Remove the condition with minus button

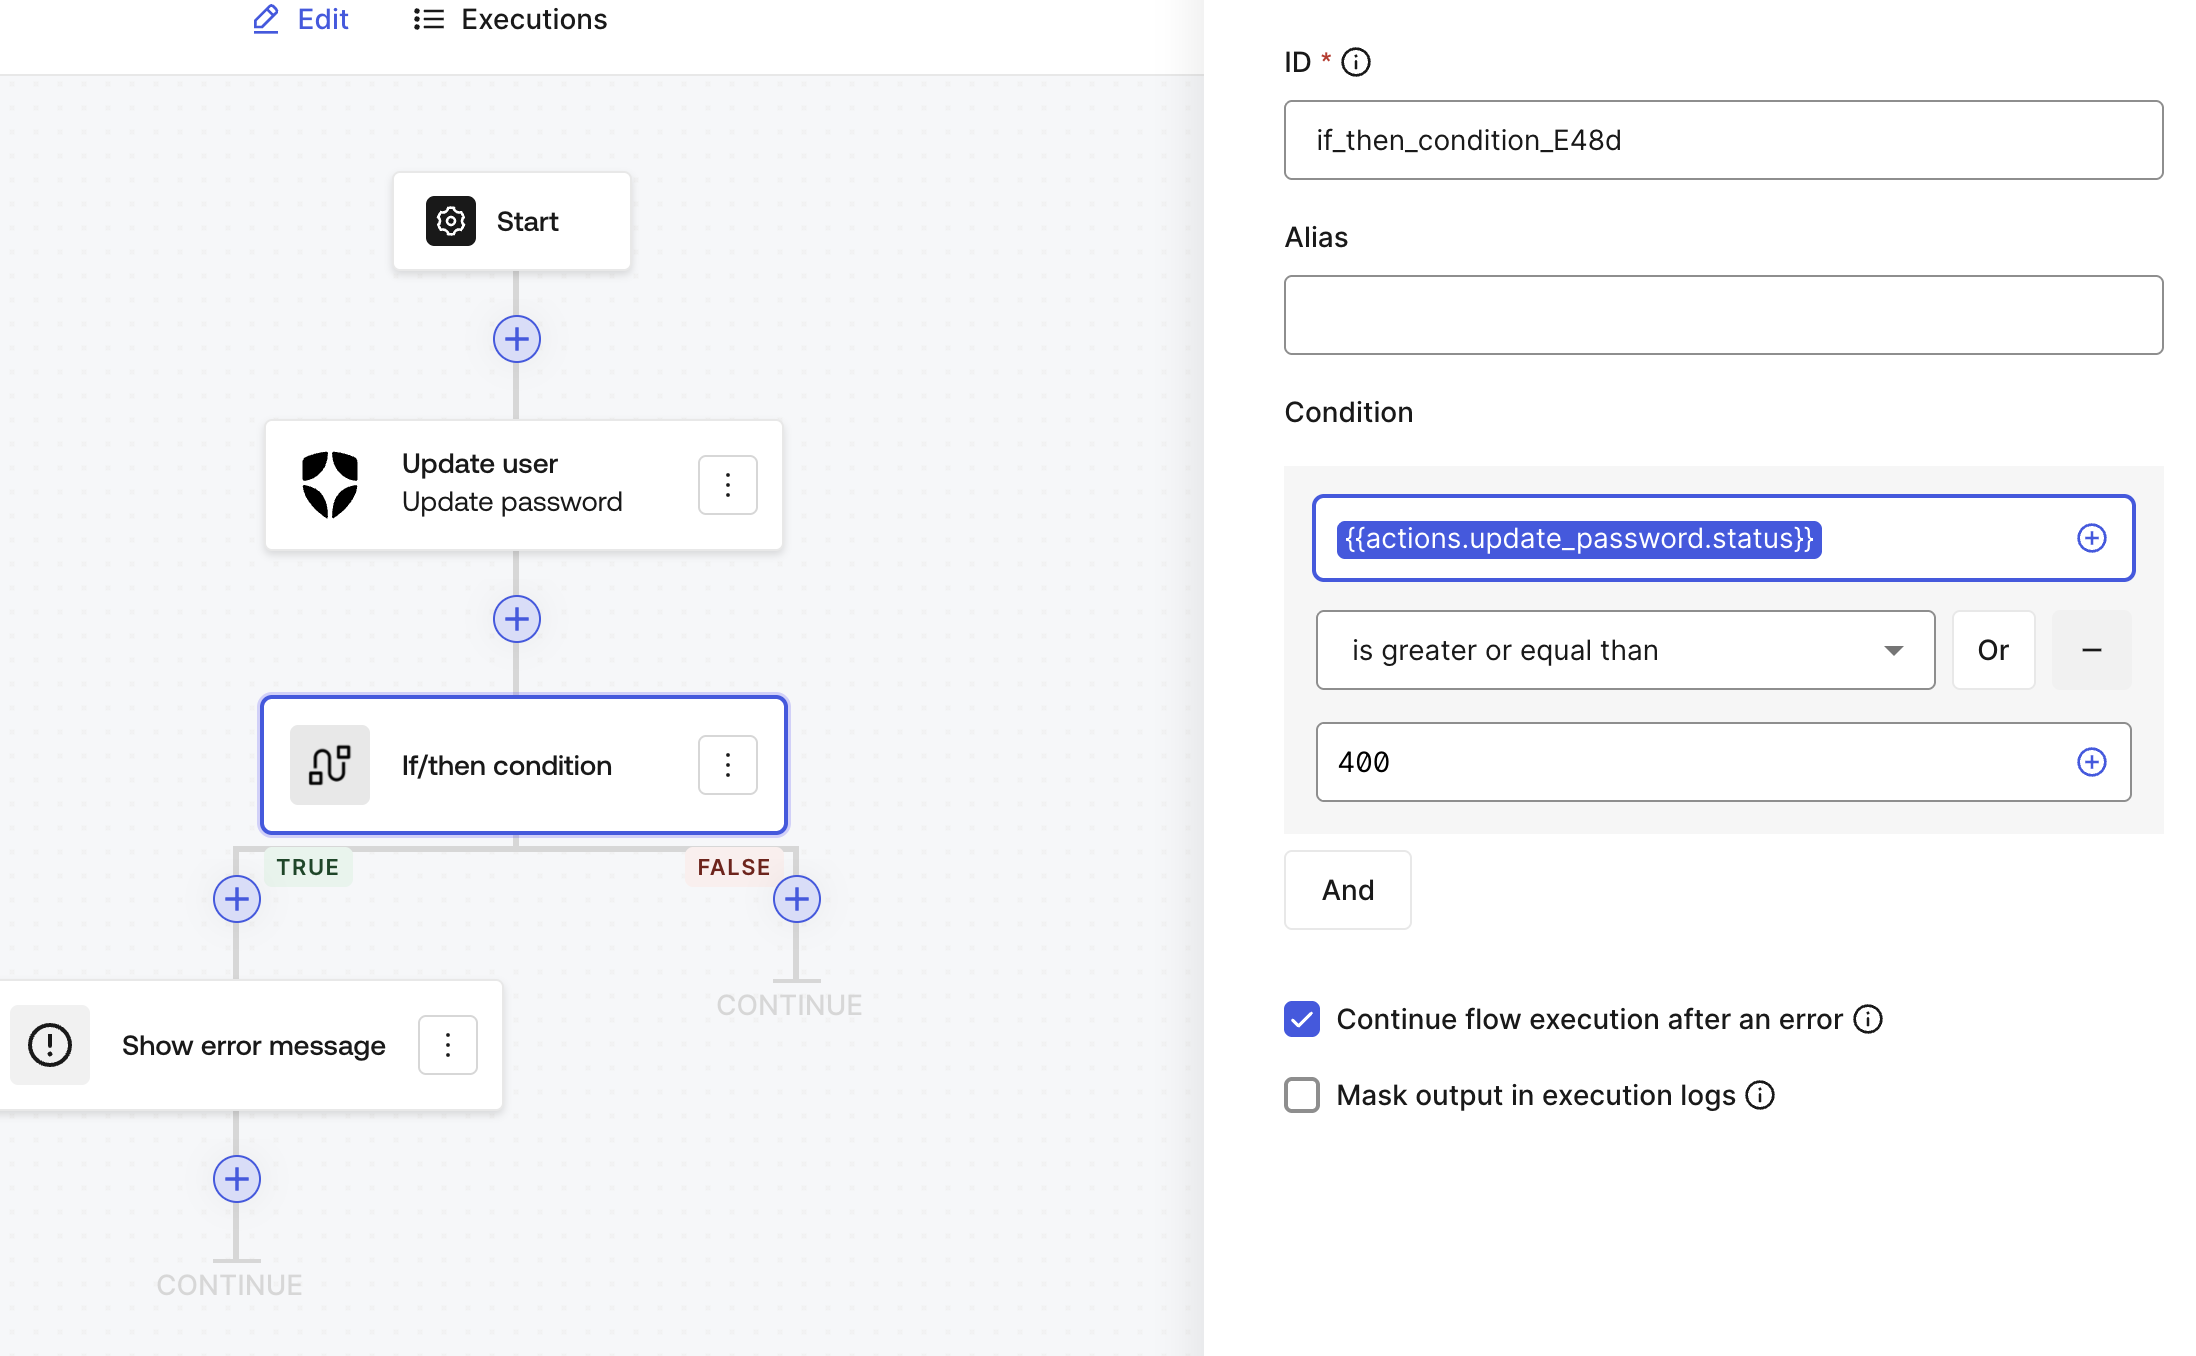click(x=2092, y=650)
